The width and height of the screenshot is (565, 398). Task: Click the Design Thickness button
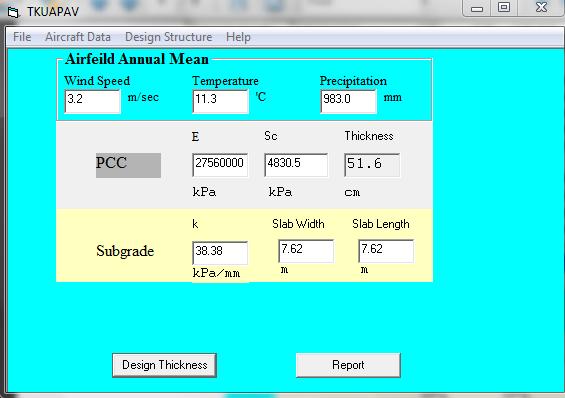(164, 365)
